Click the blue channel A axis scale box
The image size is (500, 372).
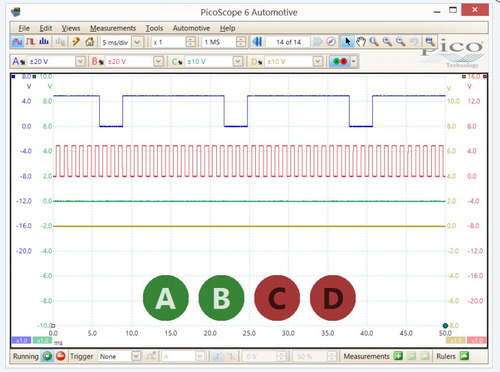[x=21, y=340]
